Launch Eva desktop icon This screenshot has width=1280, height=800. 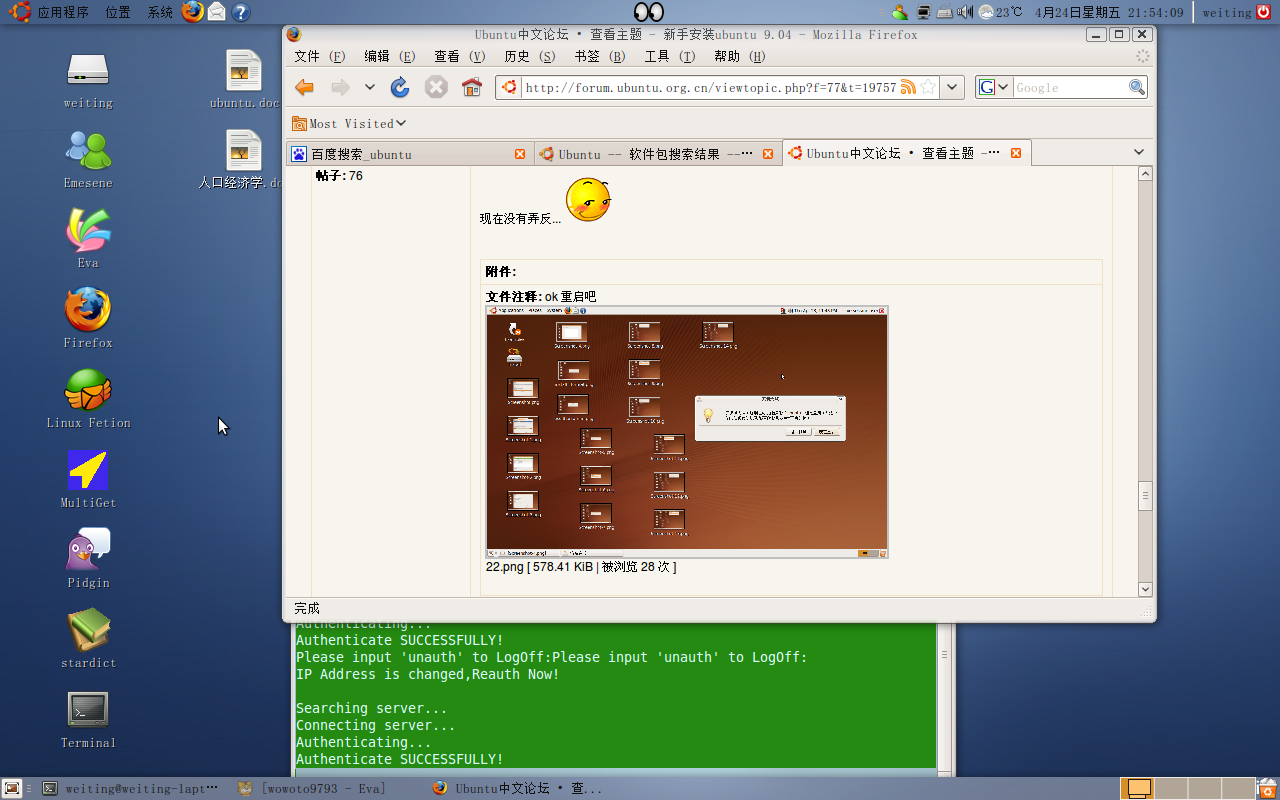click(x=88, y=238)
